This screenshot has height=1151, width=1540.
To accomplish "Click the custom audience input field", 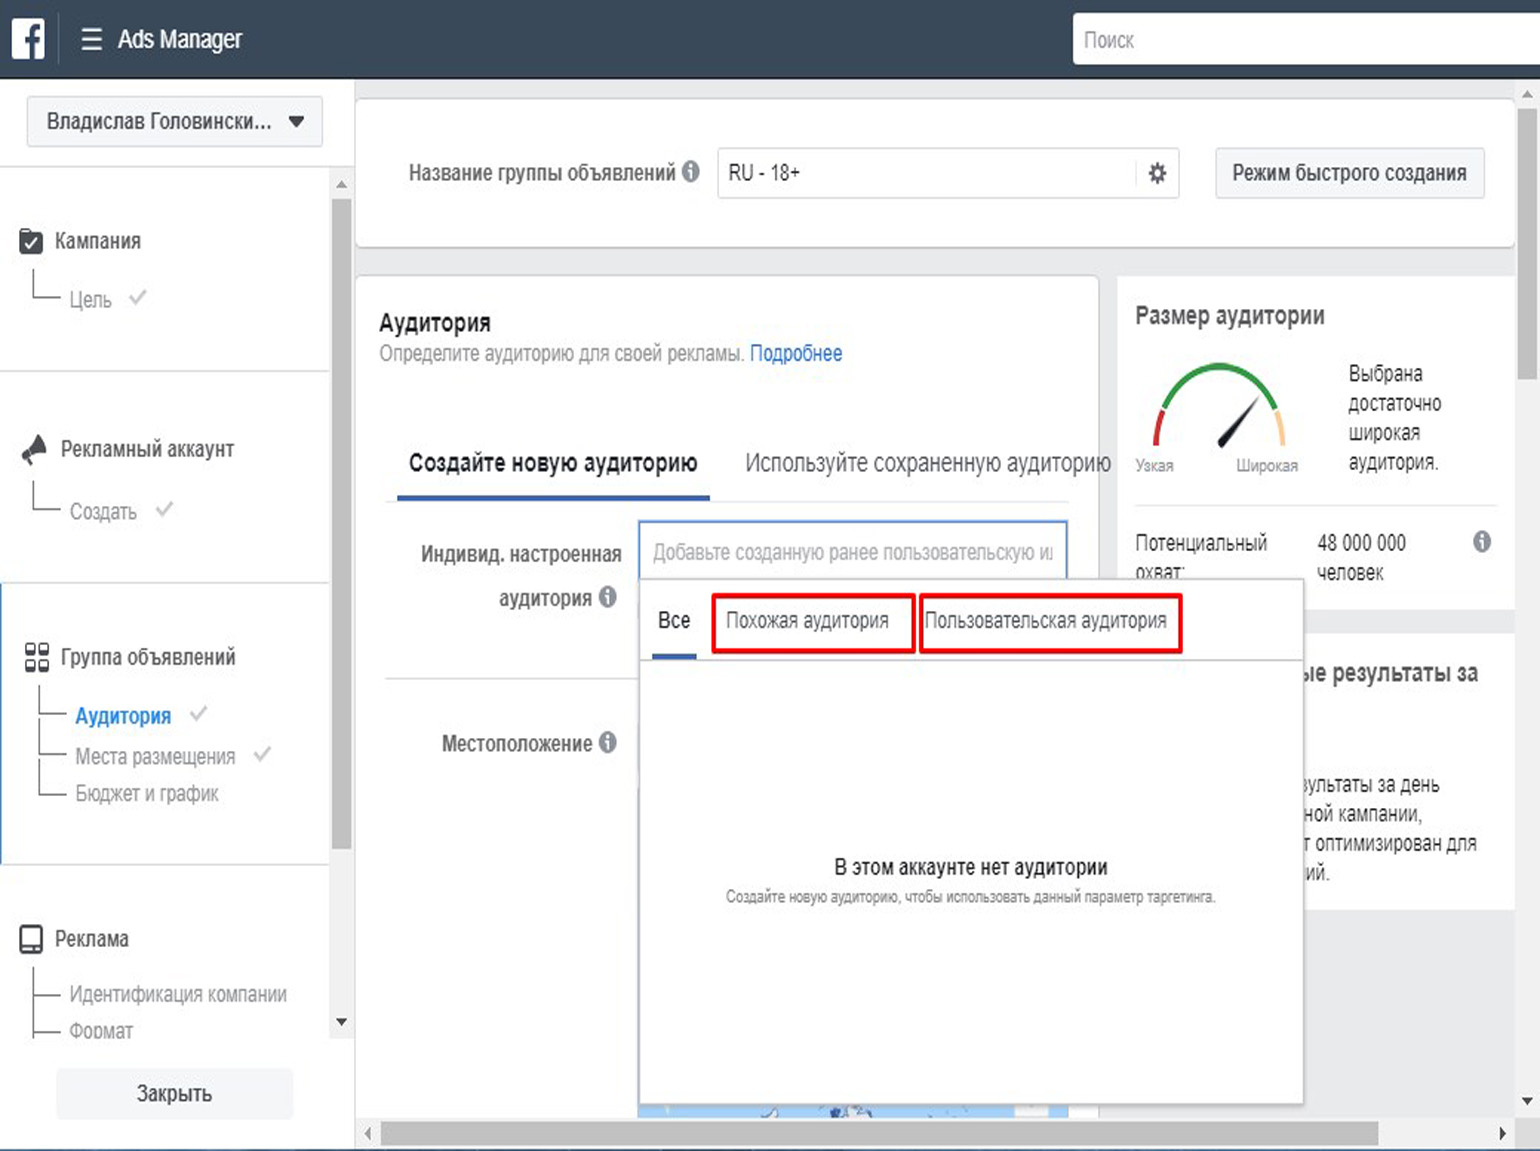I will (x=851, y=551).
